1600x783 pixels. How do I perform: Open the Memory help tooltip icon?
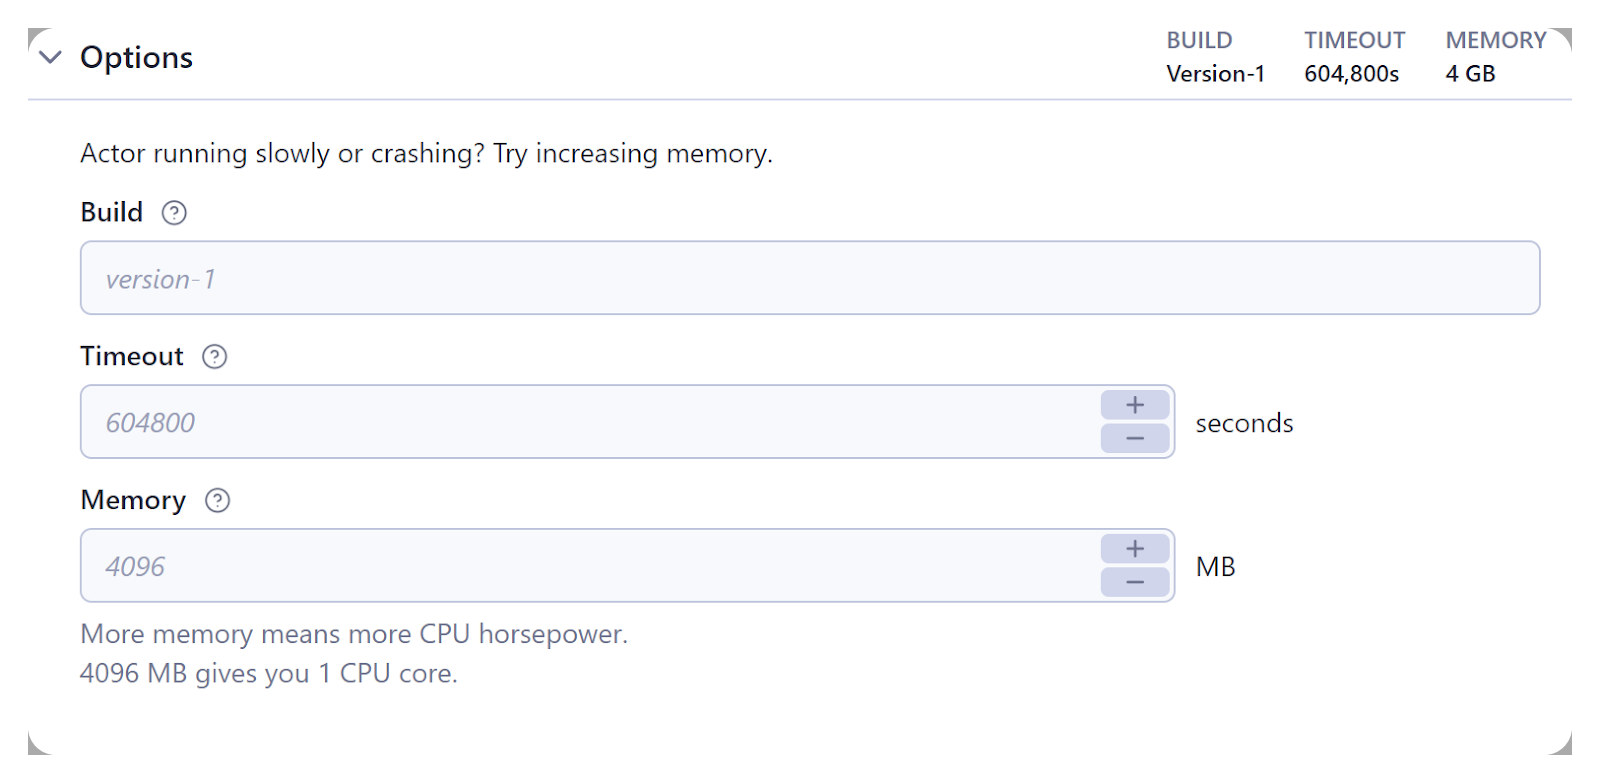click(218, 500)
